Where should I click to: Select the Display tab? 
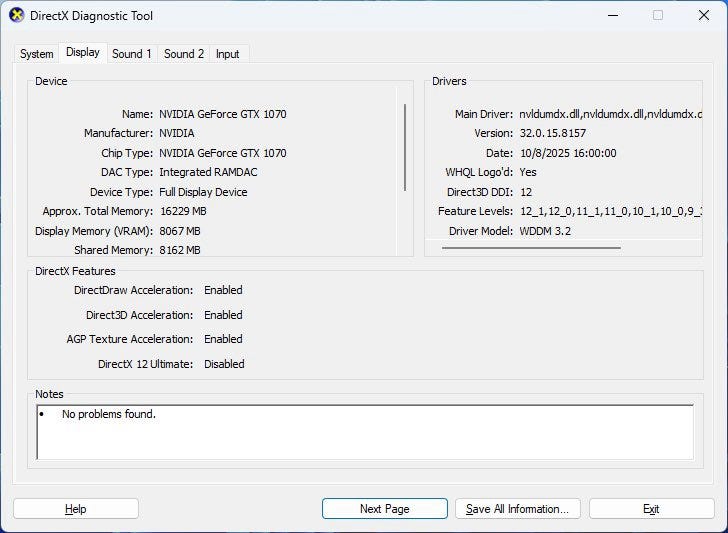(83, 53)
